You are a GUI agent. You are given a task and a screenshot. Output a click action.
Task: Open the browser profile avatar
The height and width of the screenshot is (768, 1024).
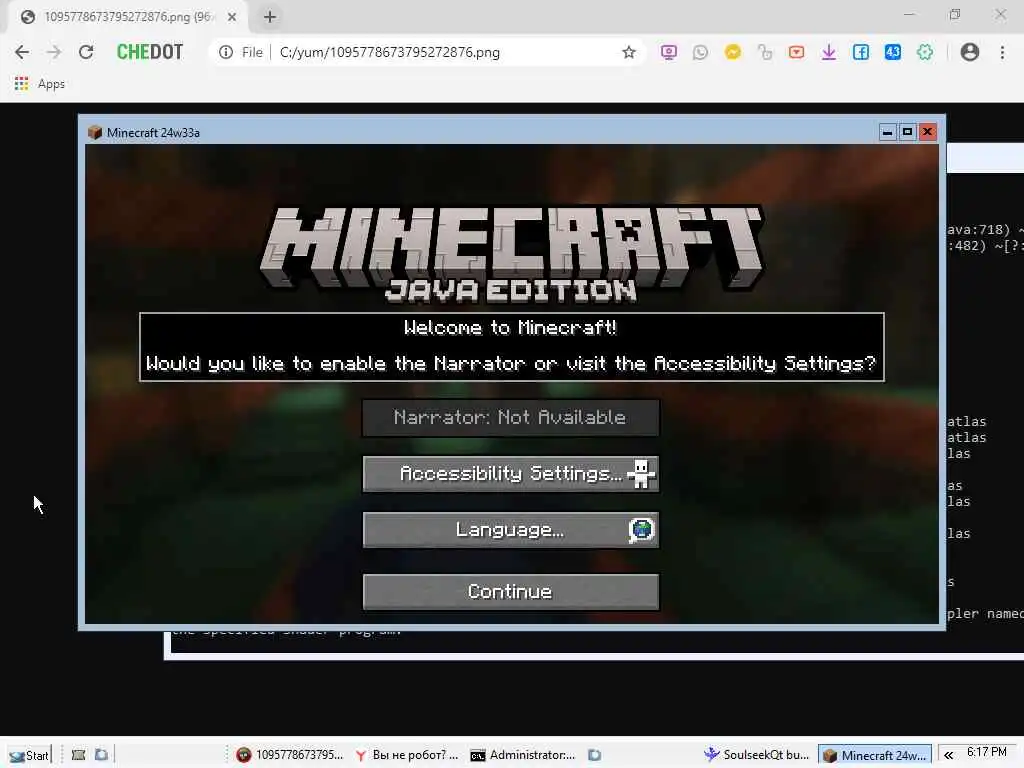[970, 52]
